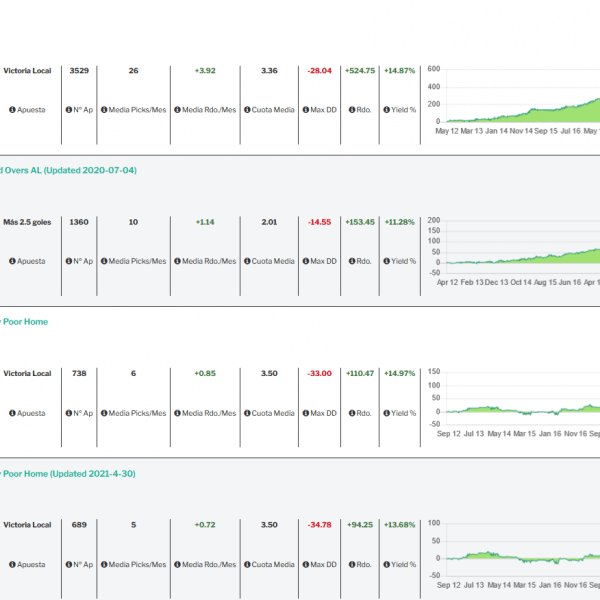Open the Poor Home (Updated 2021-4-30) link
Viewport: 600px width, 600px height.
[x=68, y=474]
